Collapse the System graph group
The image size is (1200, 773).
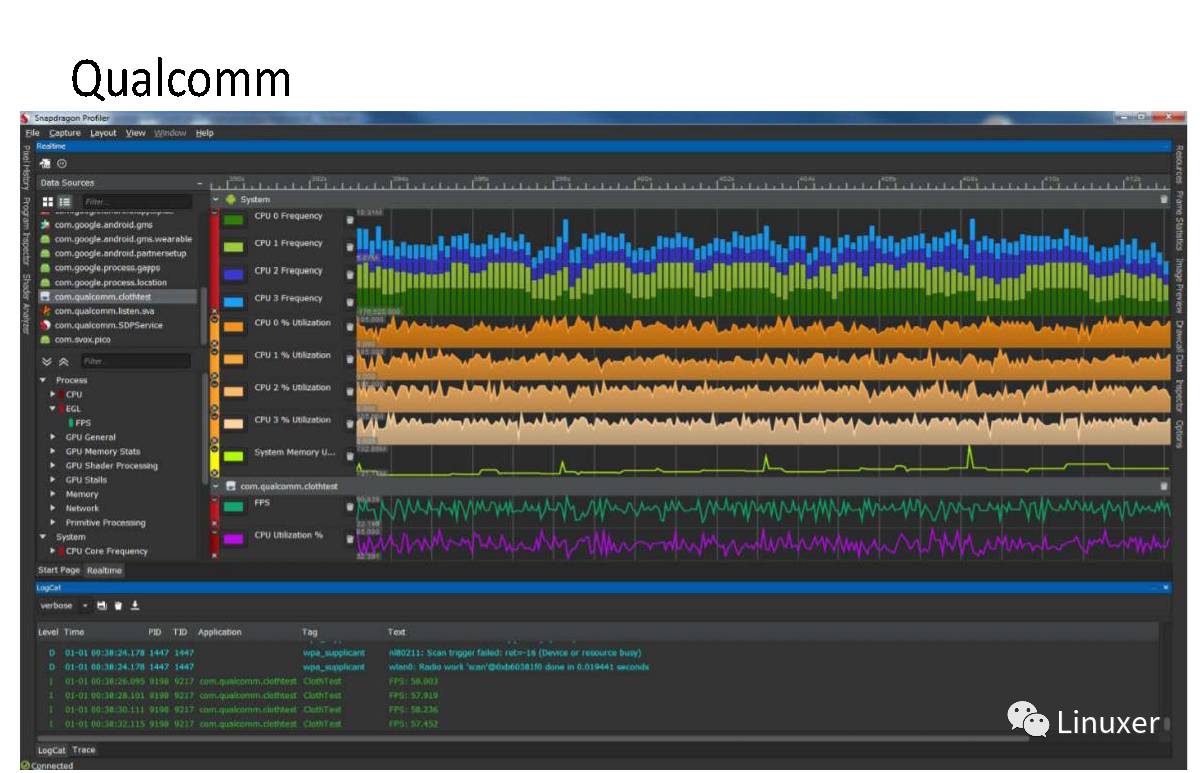[x=215, y=199]
